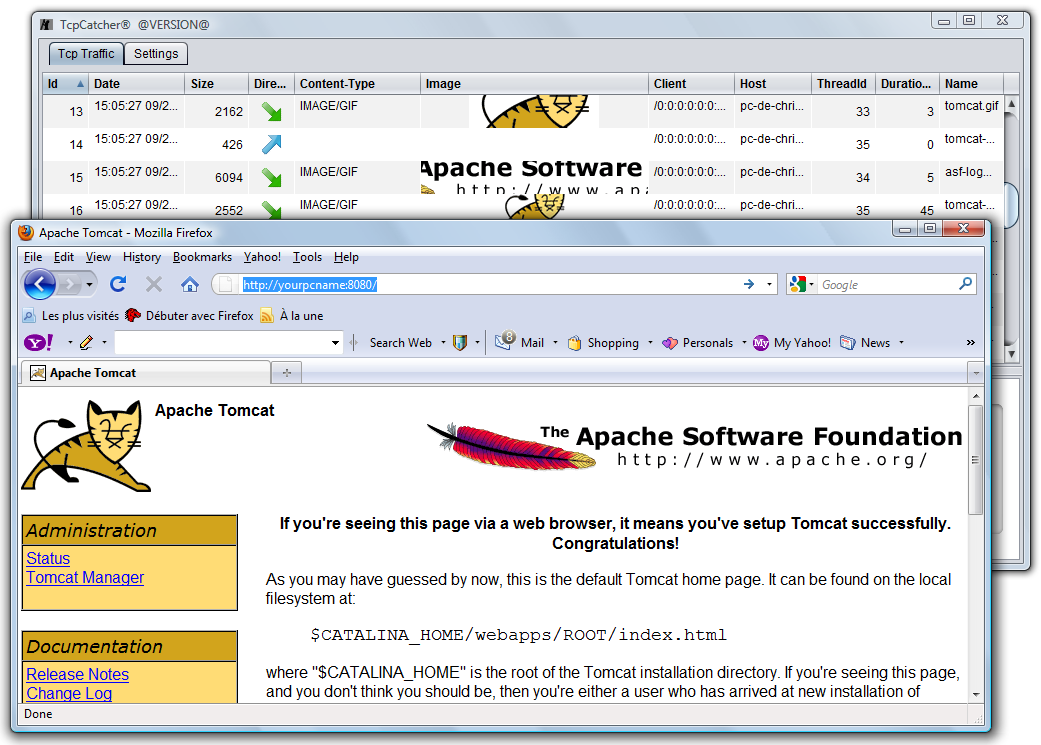Click the page icon beside the URL

[226, 285]
